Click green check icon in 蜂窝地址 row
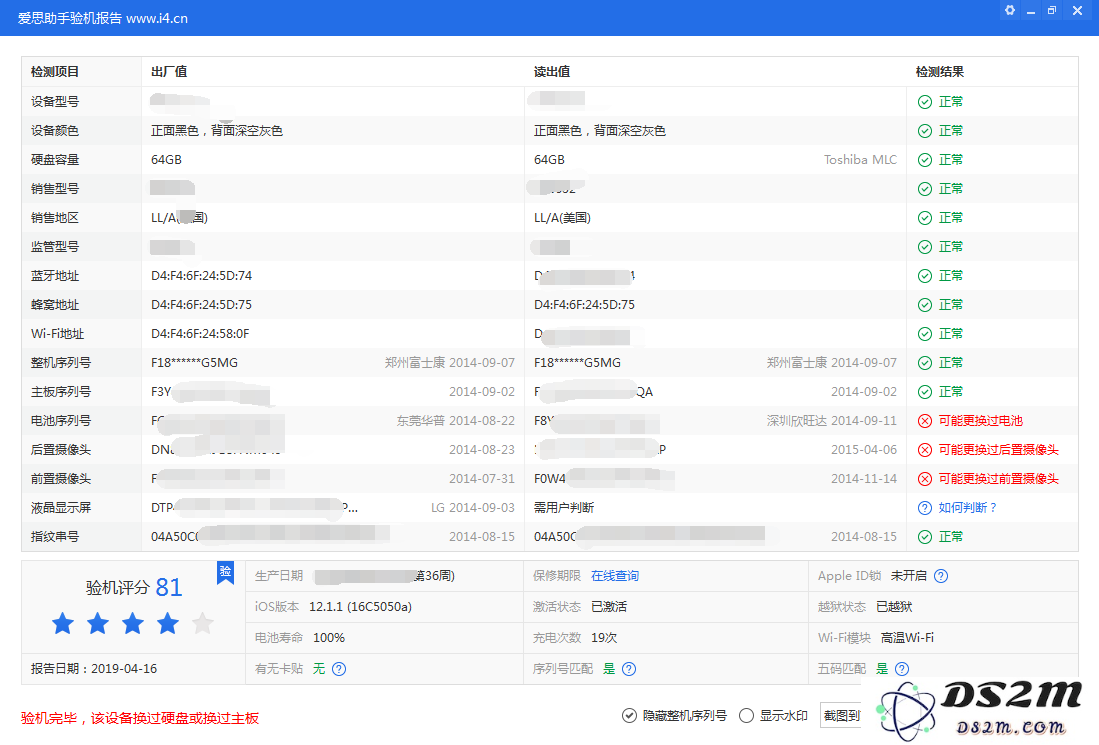Viewport: 1099px width, 745px height. coord(924,306)
